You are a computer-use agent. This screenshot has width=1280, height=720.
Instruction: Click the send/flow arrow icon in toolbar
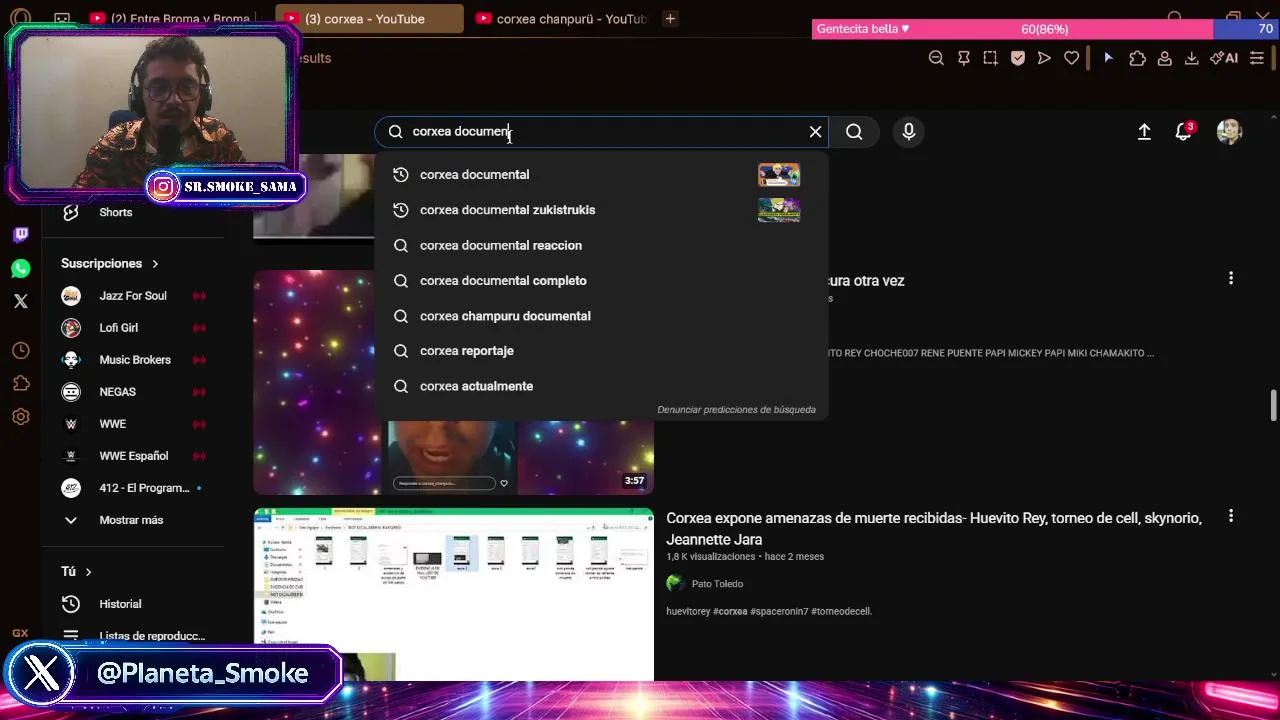tap(1044, 58)
